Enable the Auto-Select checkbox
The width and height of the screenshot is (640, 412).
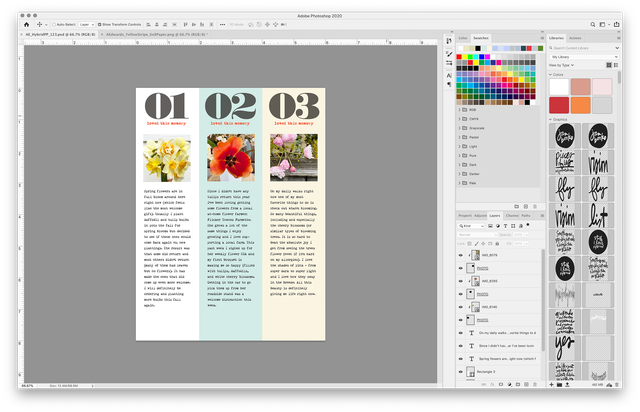point(53,23)
